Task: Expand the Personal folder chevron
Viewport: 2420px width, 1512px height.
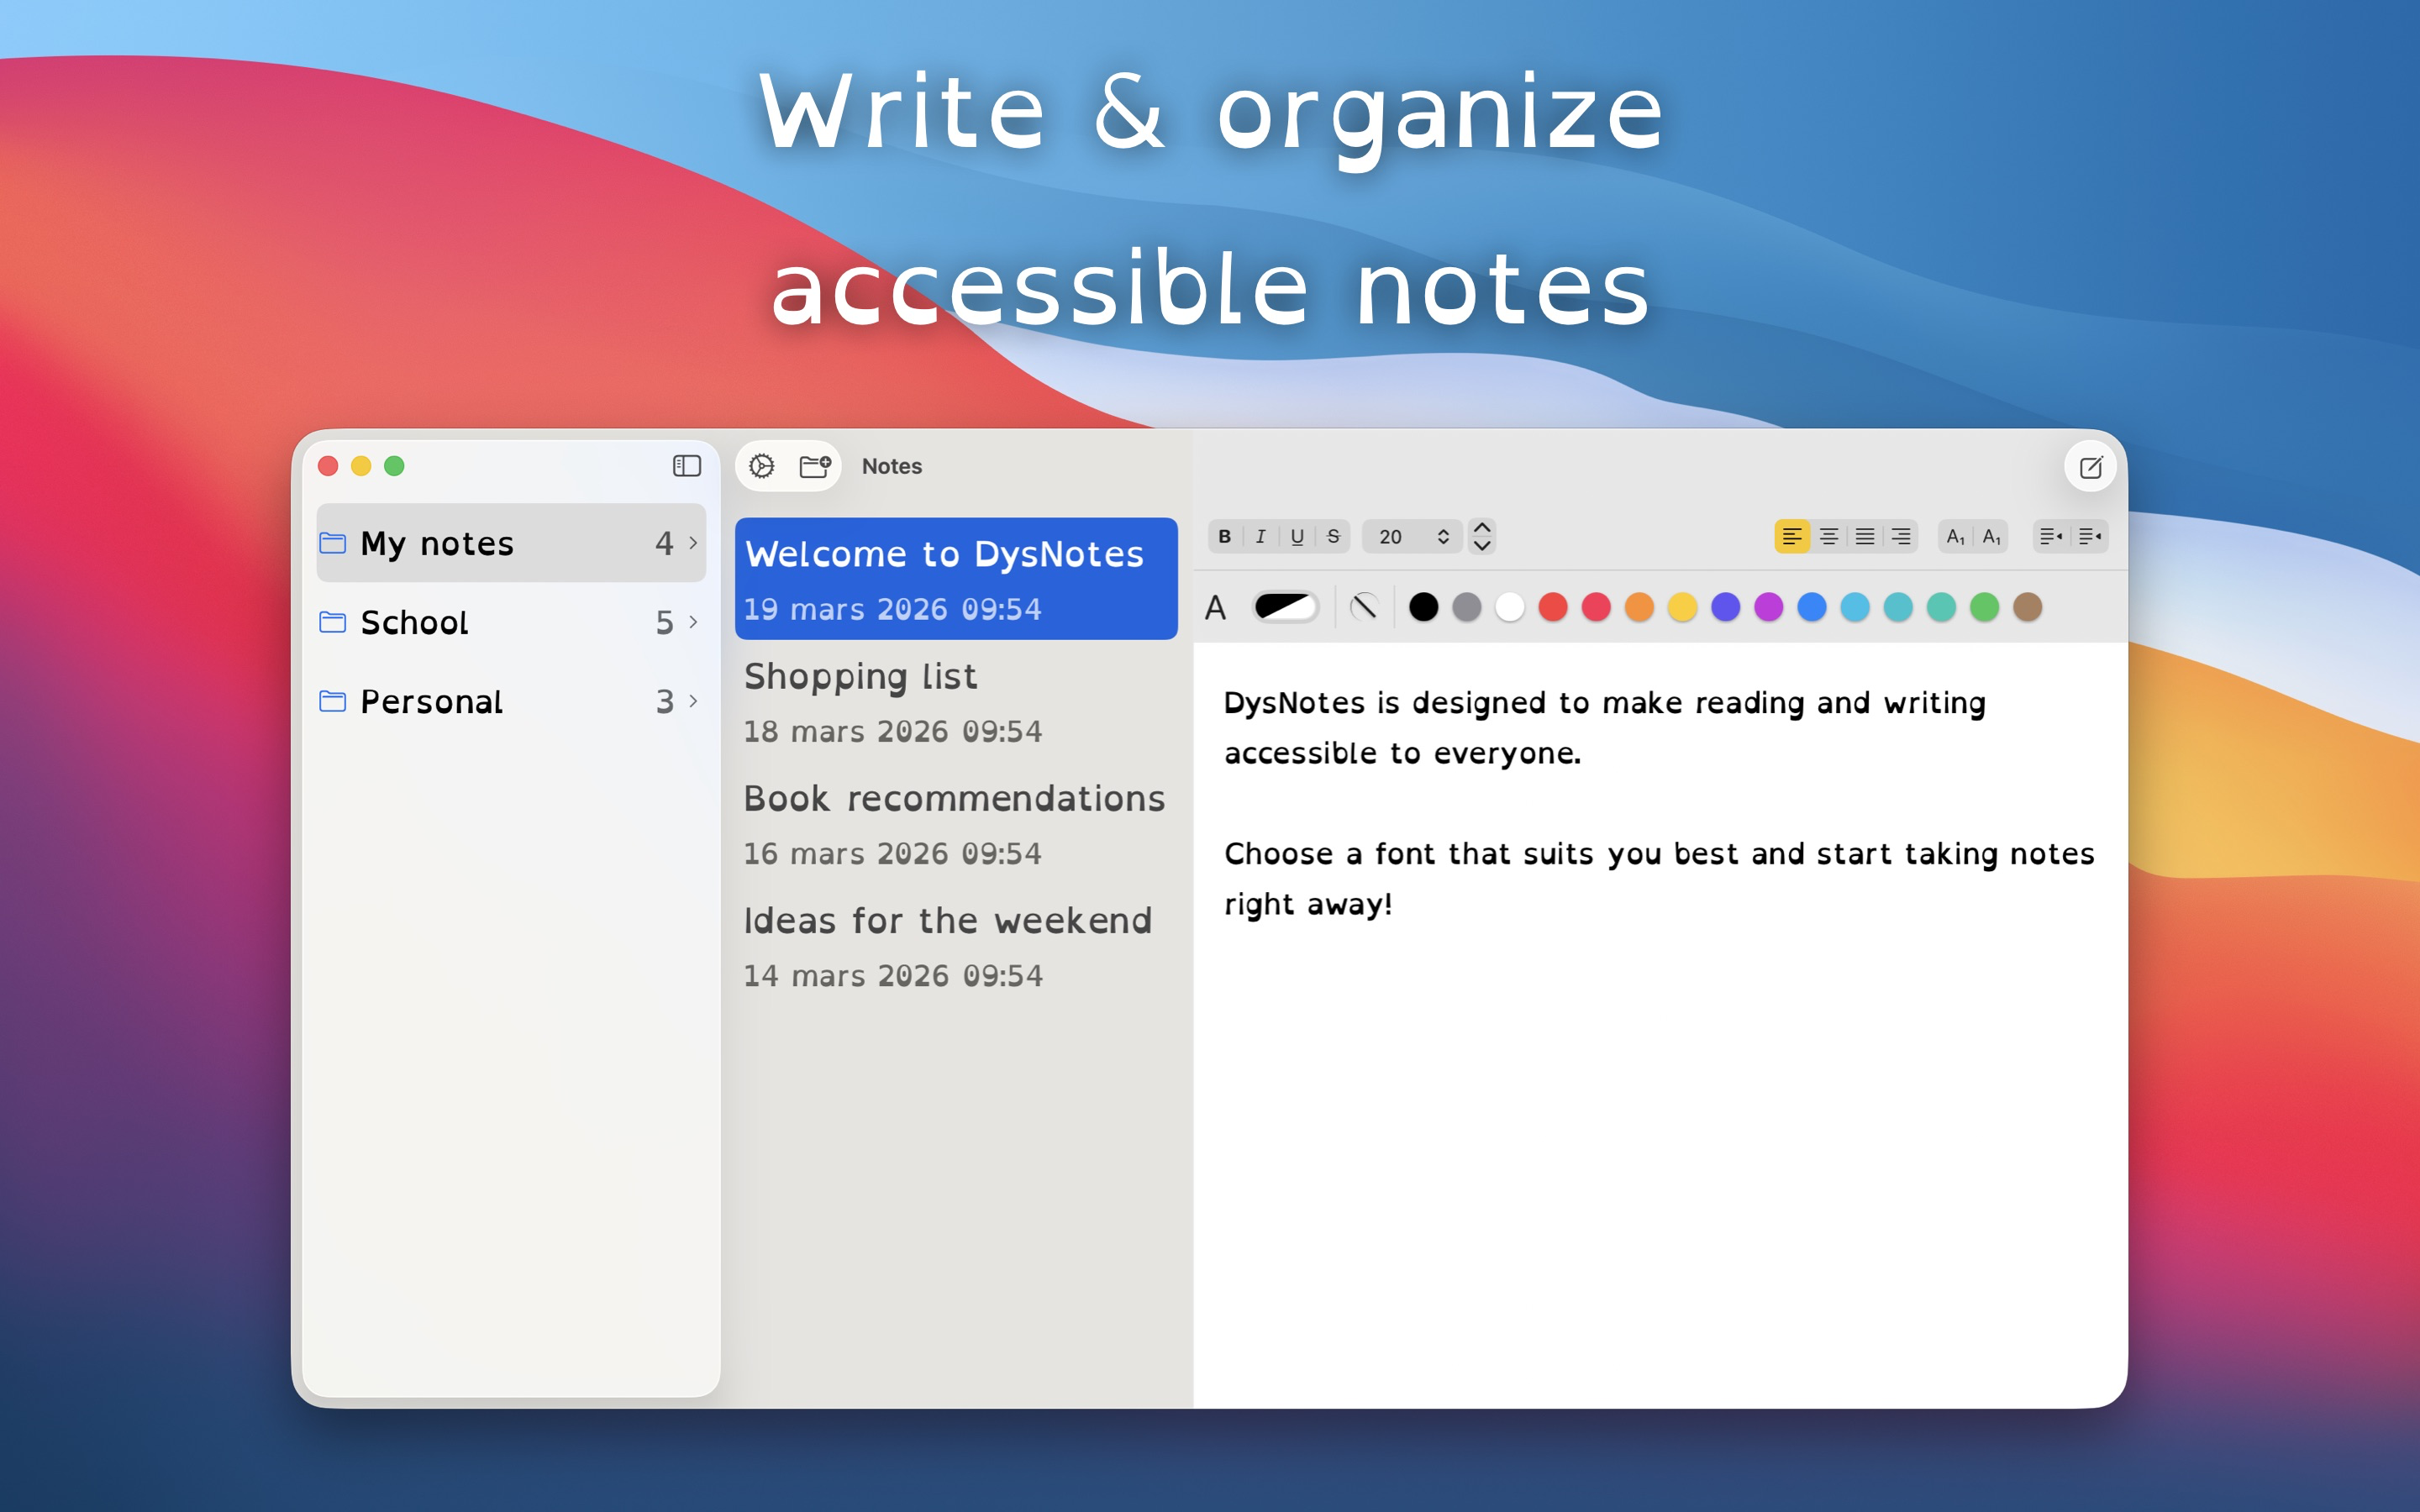Action: click(x=693, y=701)
